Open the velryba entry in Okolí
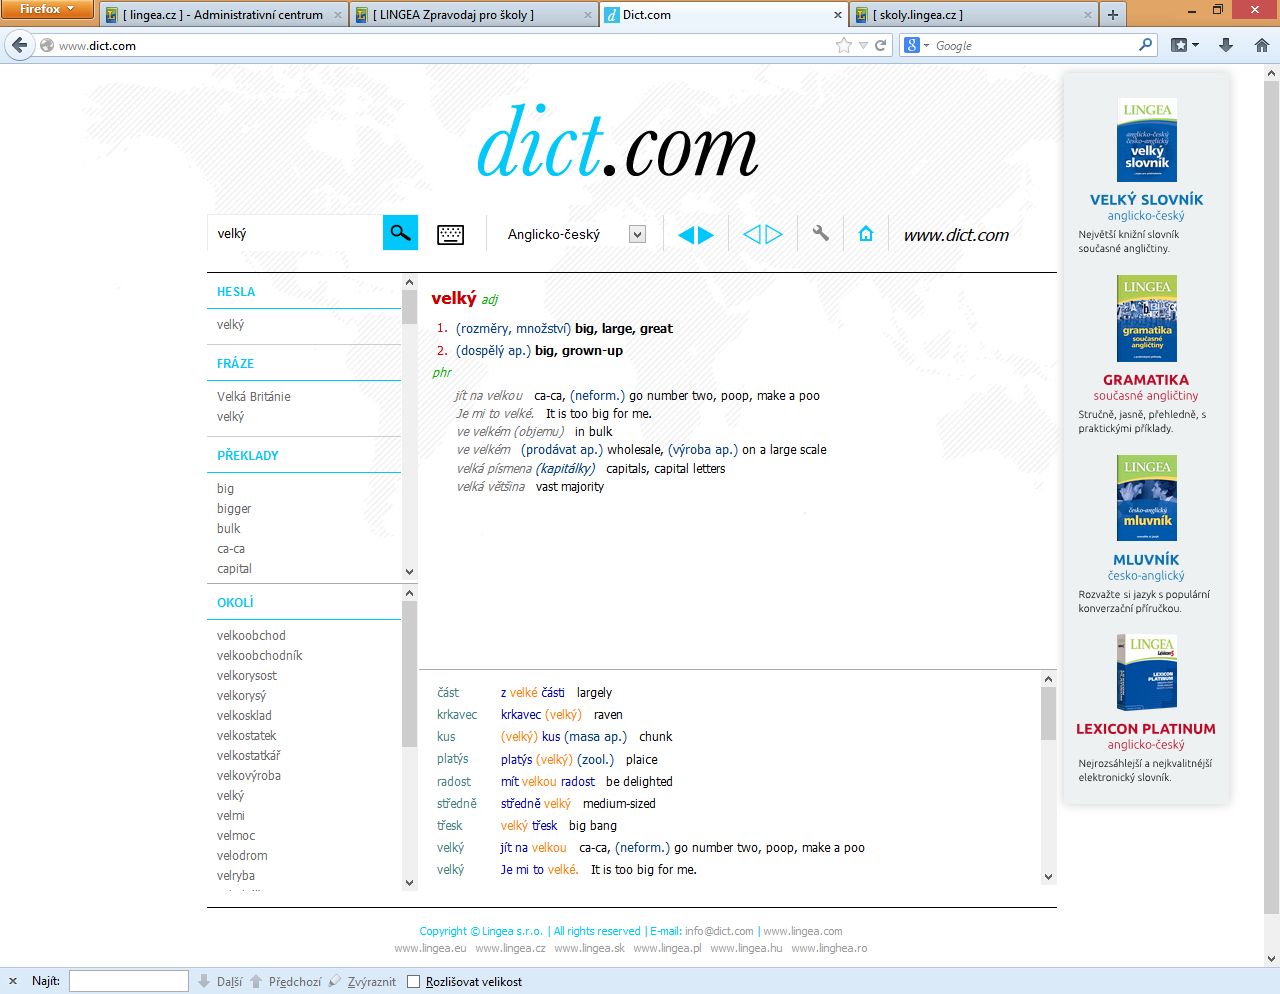Viewport: 1280px width, 994px height. coord(236,875)
